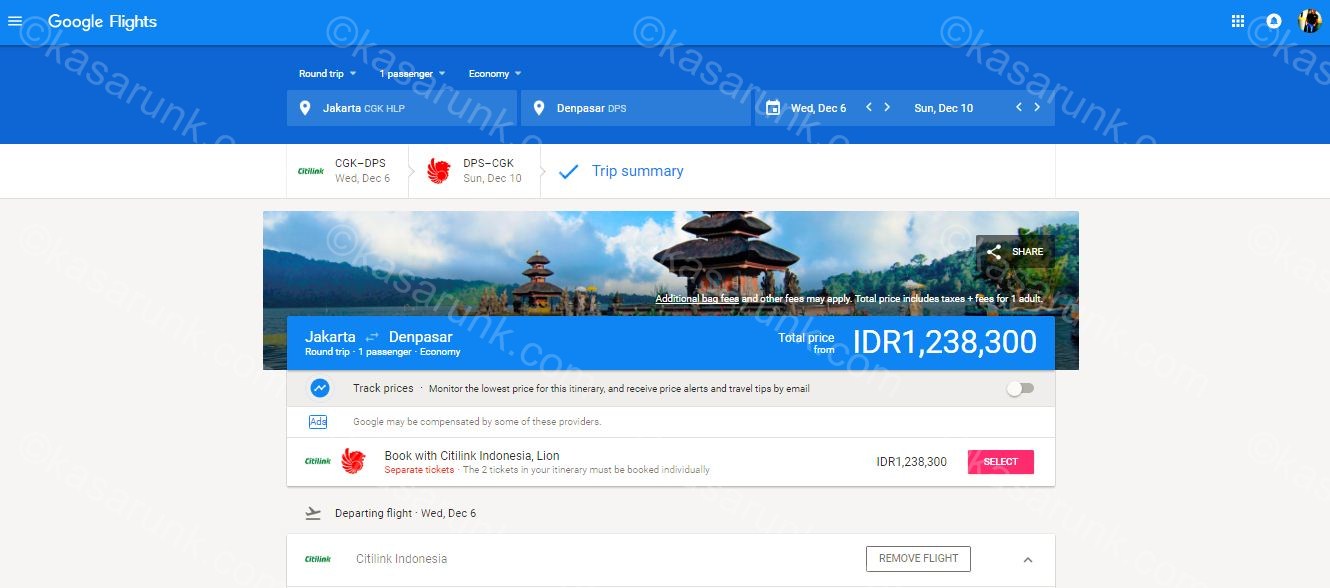
Task: Open the notifications bell
Action: (x=1274, y=21)
